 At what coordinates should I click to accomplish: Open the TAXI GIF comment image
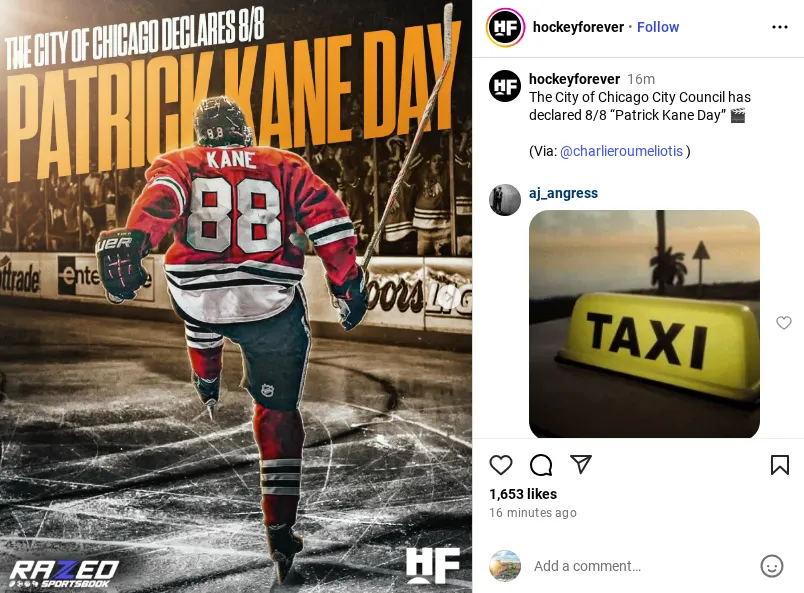click(x=644, y=324)
